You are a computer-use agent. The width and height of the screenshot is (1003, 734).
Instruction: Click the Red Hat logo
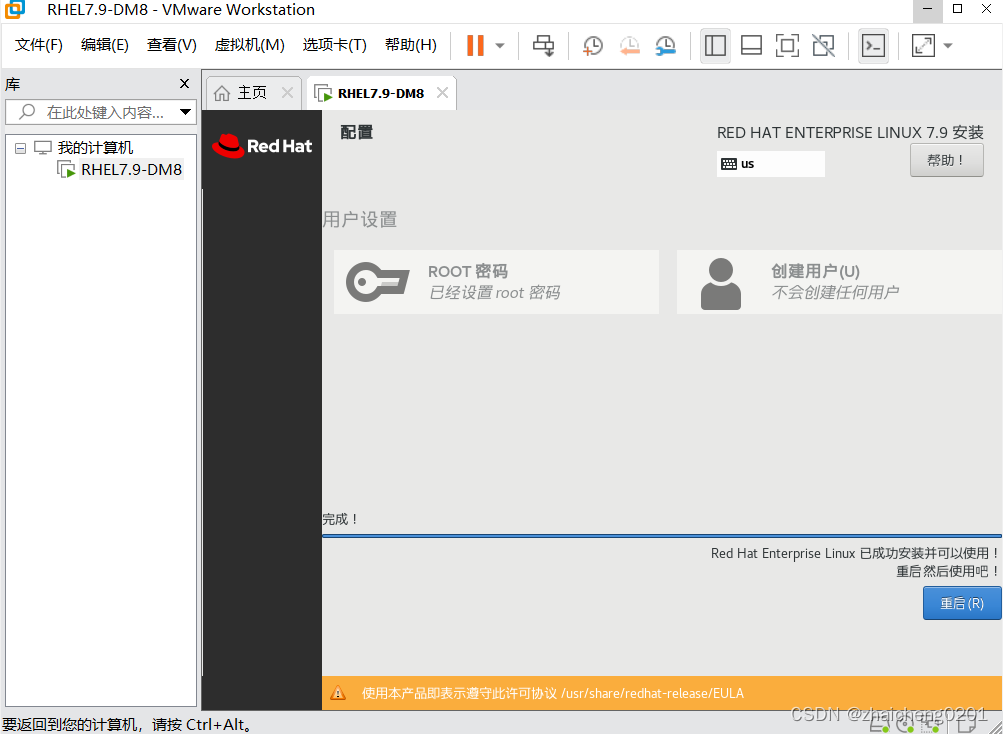262,146
